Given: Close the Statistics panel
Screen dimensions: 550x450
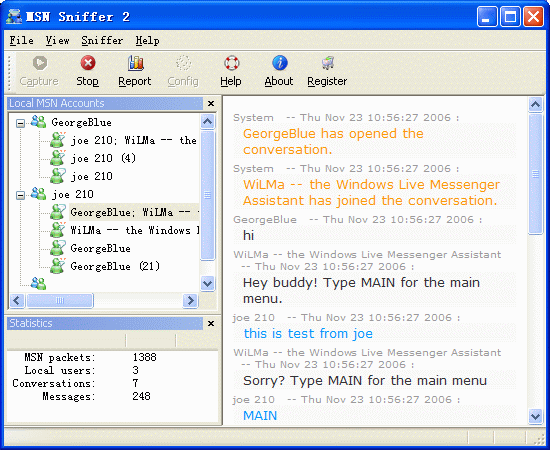Looking at the screenshot, I should pos(211,323).
